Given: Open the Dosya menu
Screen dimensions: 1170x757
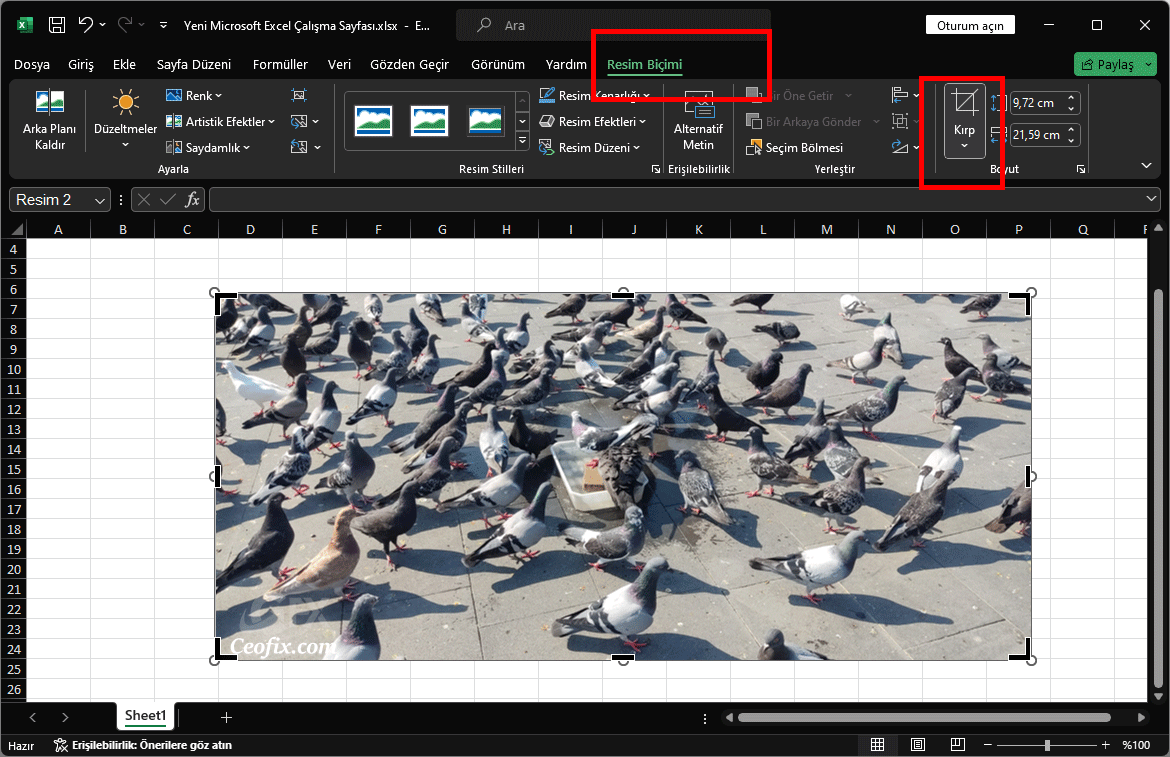Looking at the screenshot, I should pos(32,65).
